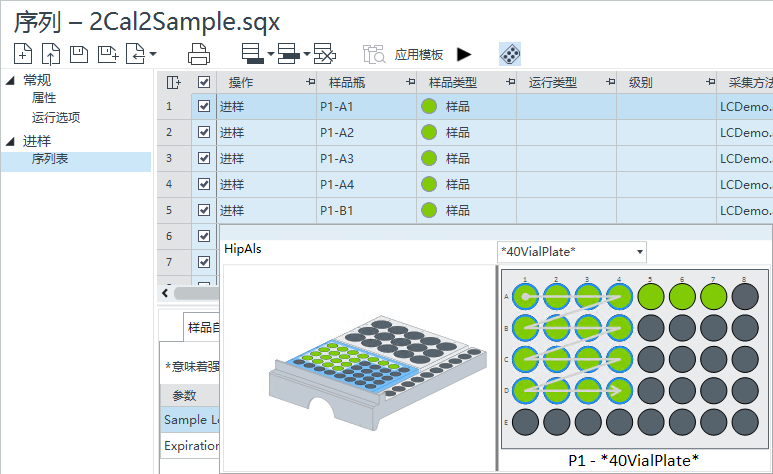Select vial cell P1-B1
The height and width of the screenshot is (474, 773).
(x=366, y=211)
